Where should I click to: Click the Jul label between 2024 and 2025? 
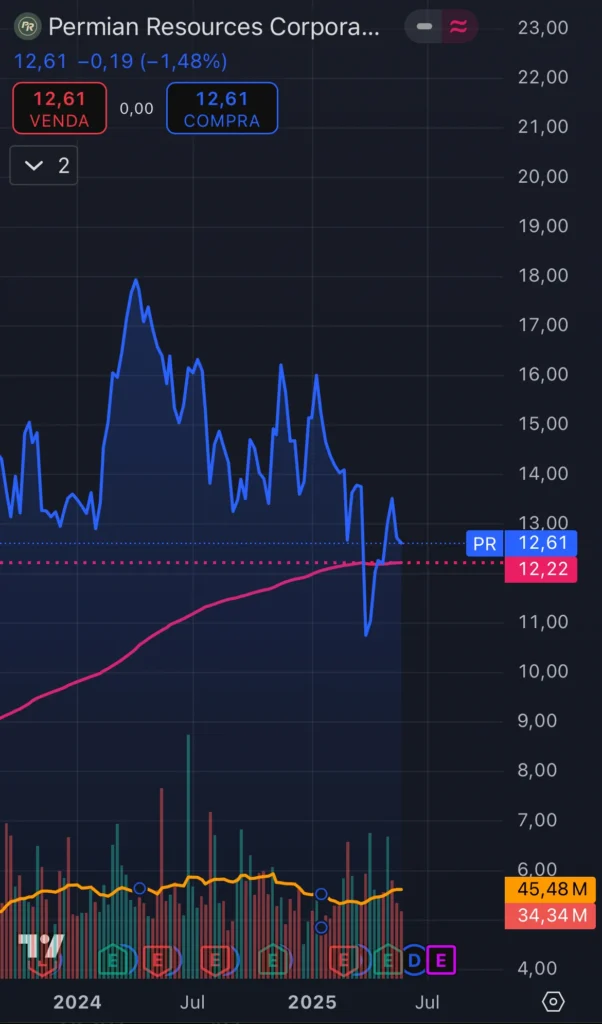[193, 1002]
